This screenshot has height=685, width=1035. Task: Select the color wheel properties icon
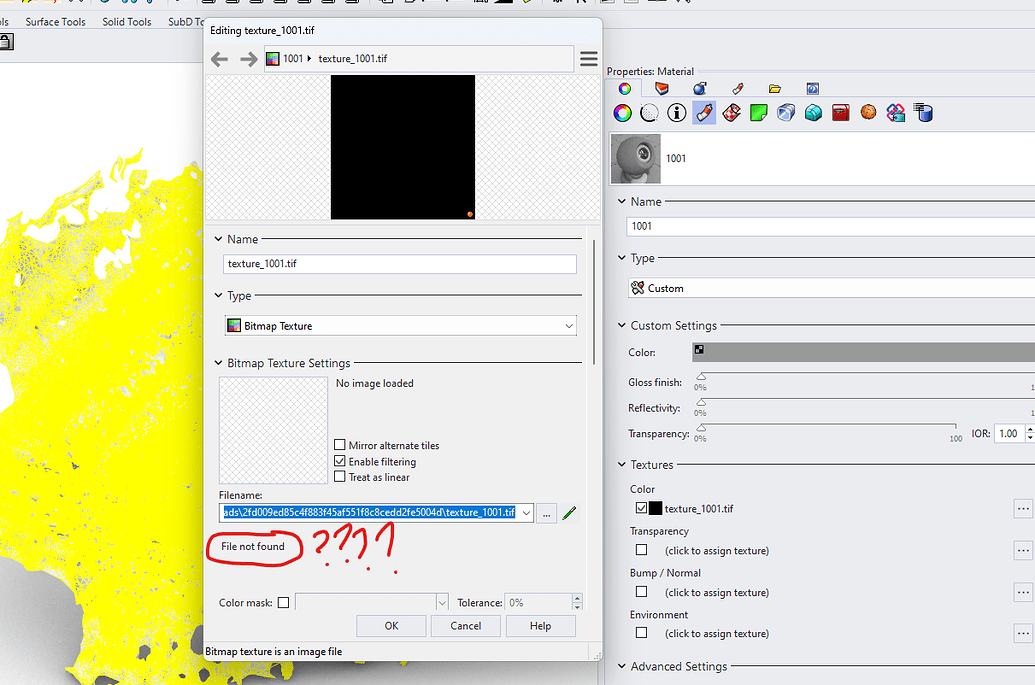[x=624, y=113]
